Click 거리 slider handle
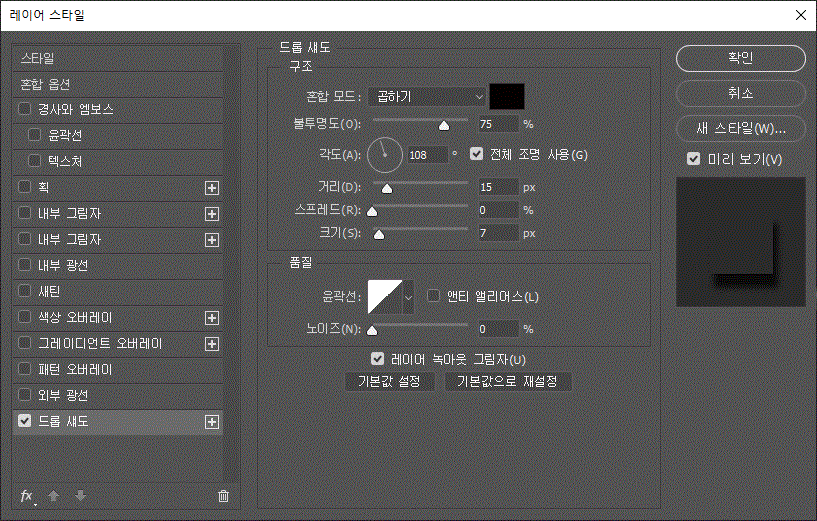The image size is (817, 521). (387, 189)
